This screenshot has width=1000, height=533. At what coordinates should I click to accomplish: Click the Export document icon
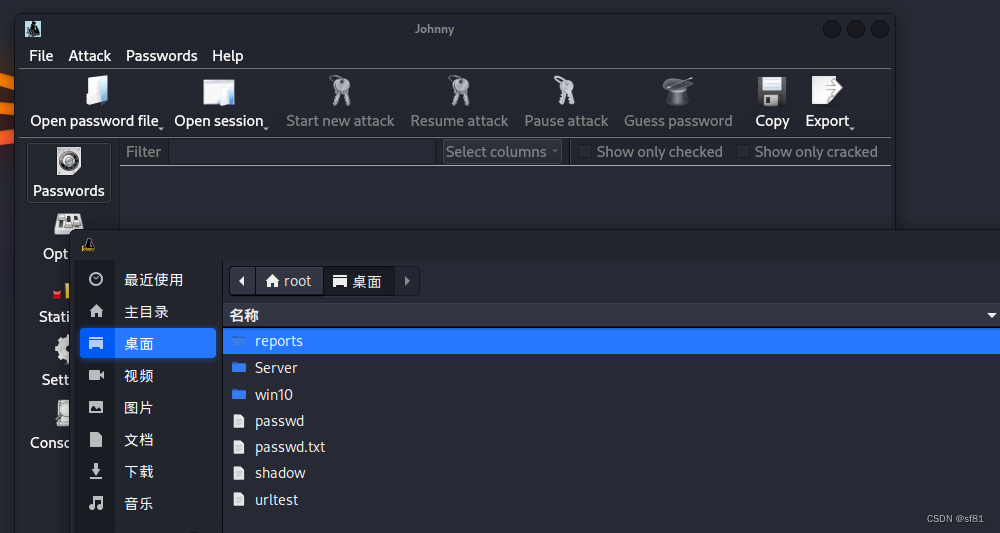click(827, 91)
